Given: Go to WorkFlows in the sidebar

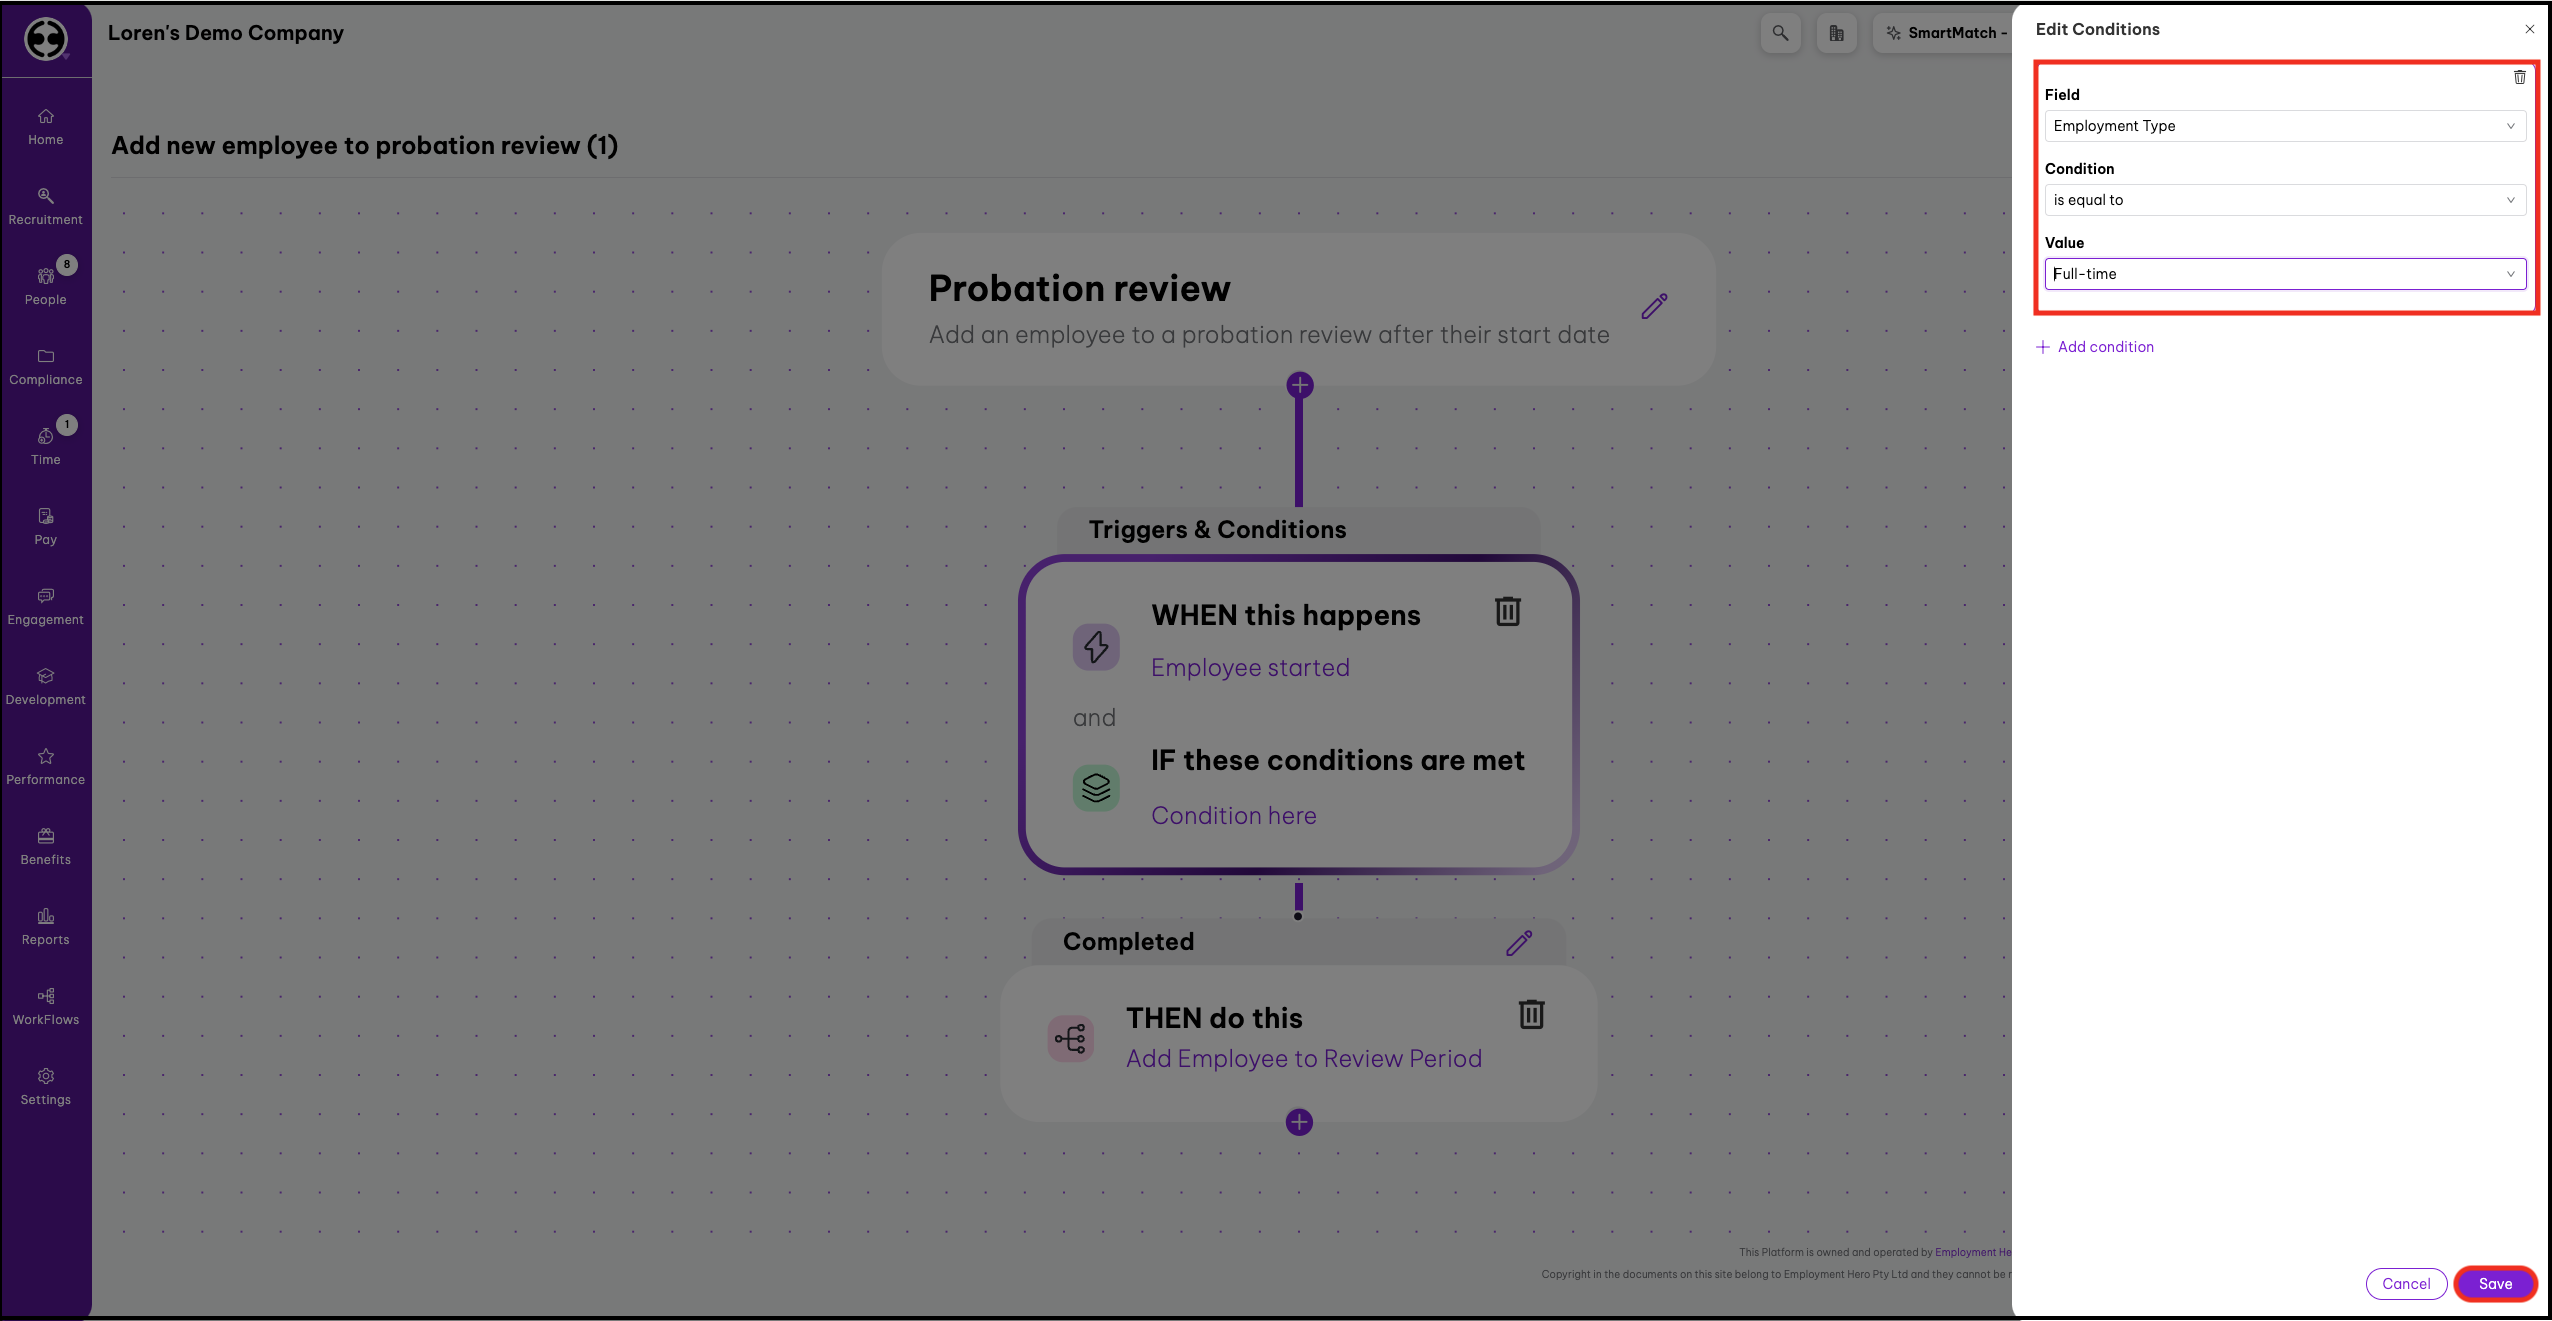Looking at the screenshot, I should (46, 1005).
